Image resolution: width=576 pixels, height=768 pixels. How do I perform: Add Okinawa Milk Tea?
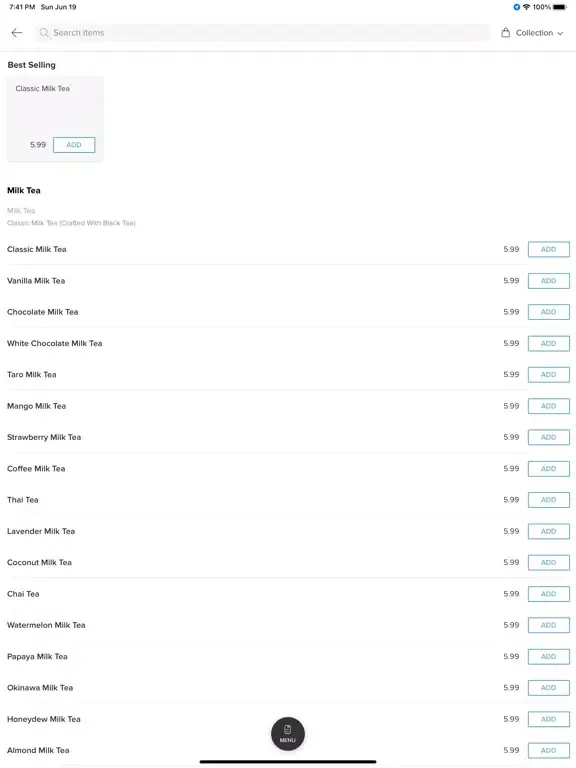point(549,688)
